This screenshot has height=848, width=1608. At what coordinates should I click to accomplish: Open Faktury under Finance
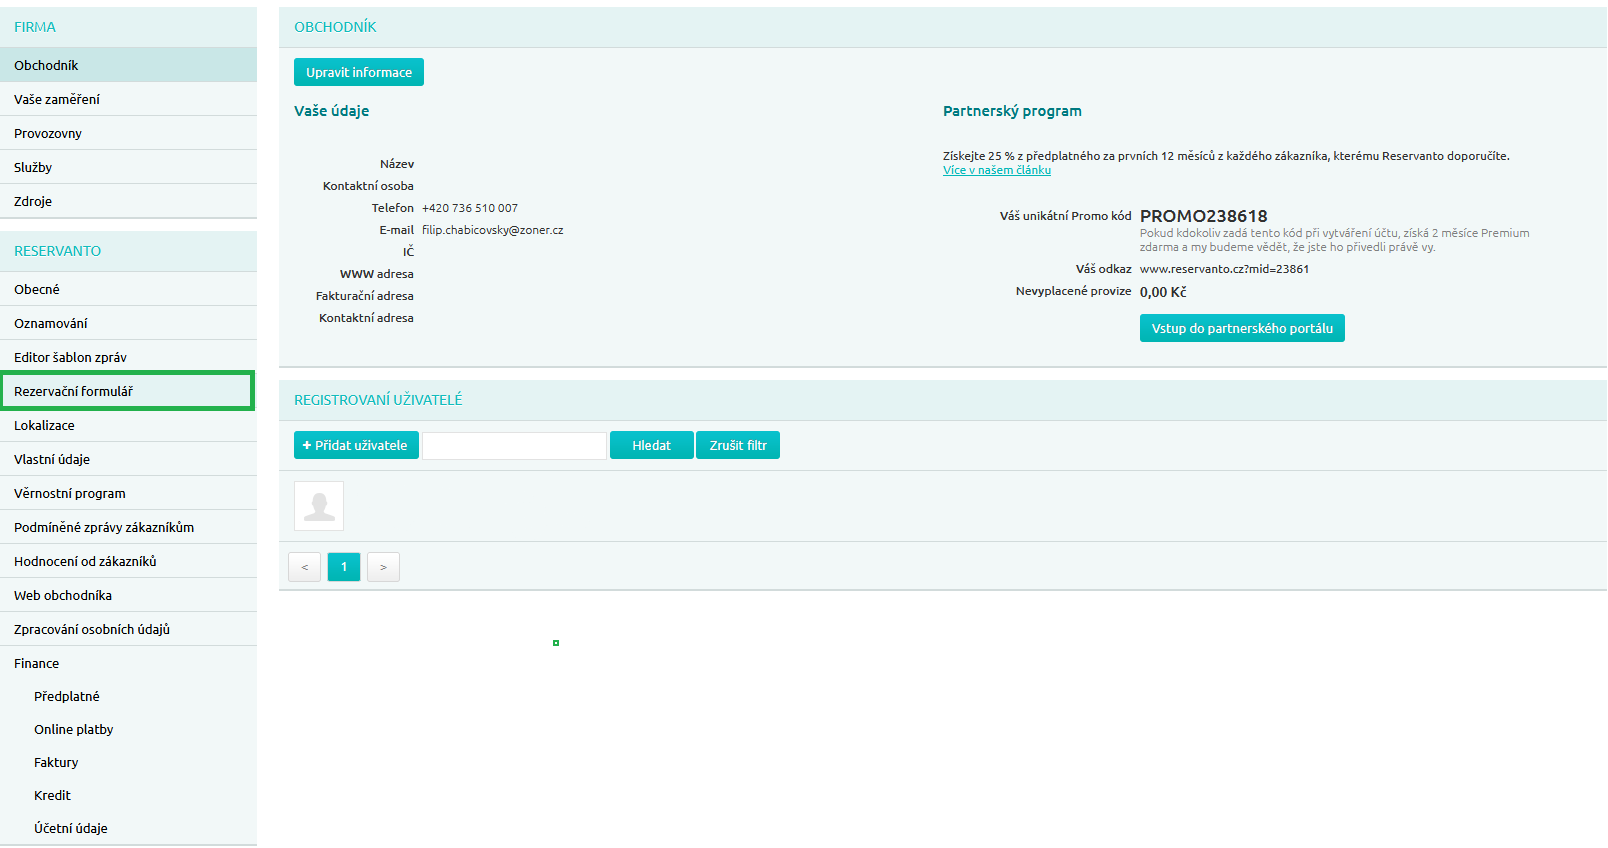(x=56, y=762)
